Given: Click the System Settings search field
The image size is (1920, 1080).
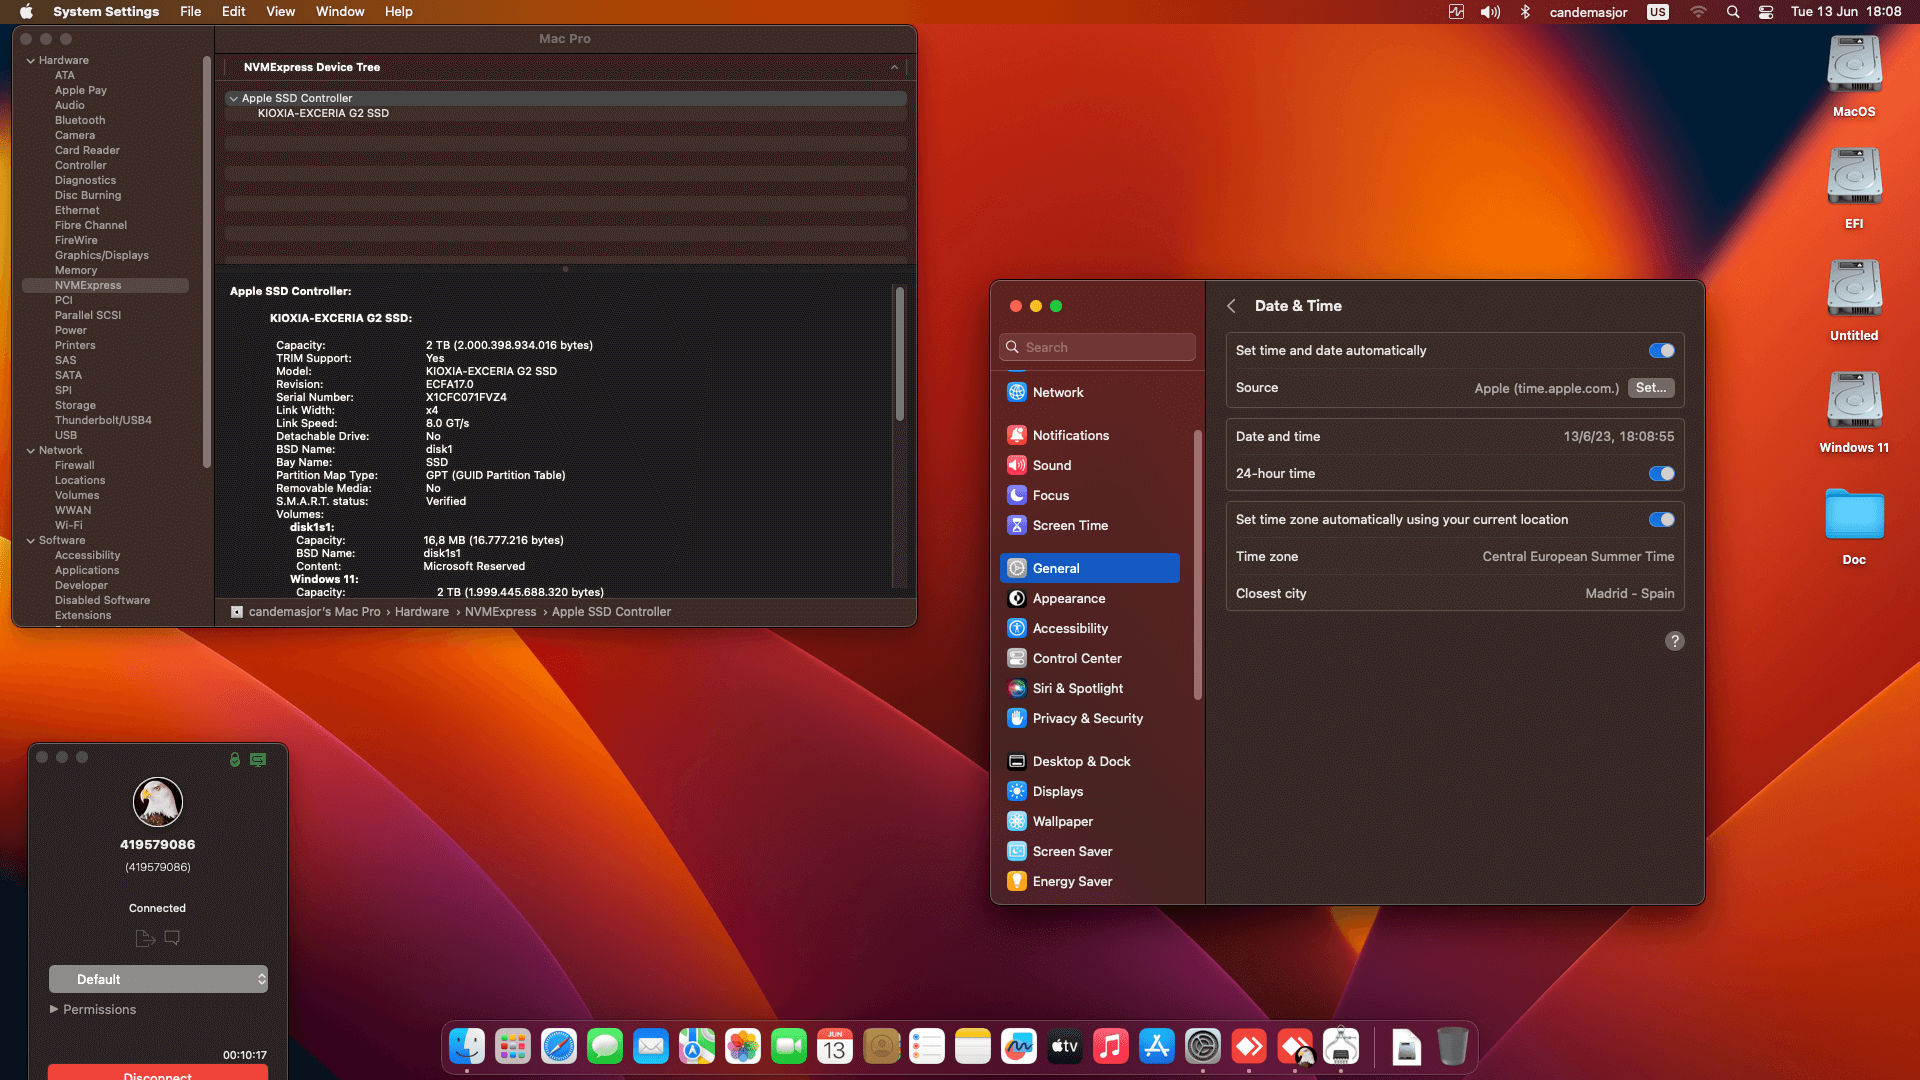Looking at the screenshot, I should tap(1098, 347).
